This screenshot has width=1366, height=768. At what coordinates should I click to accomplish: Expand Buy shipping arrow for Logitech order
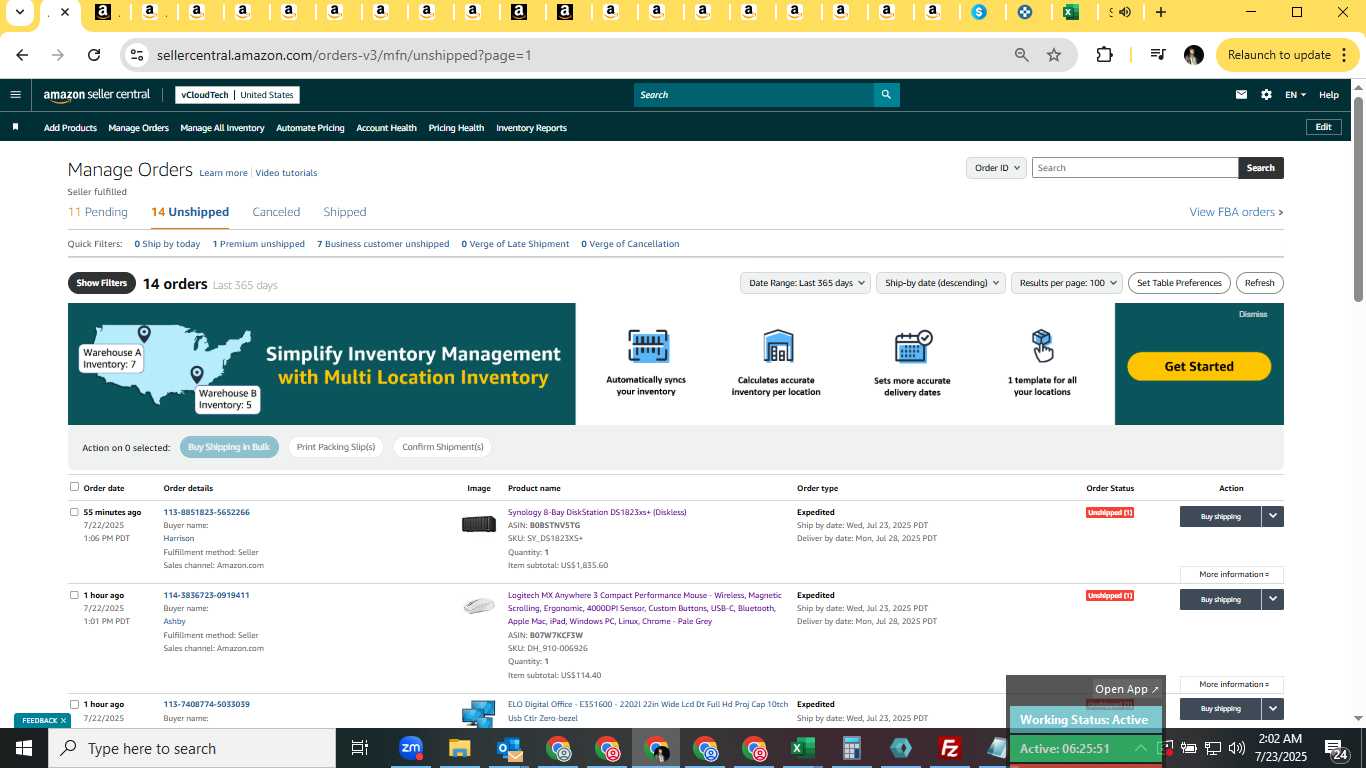pyautogui.click(x=1272, y=599)
